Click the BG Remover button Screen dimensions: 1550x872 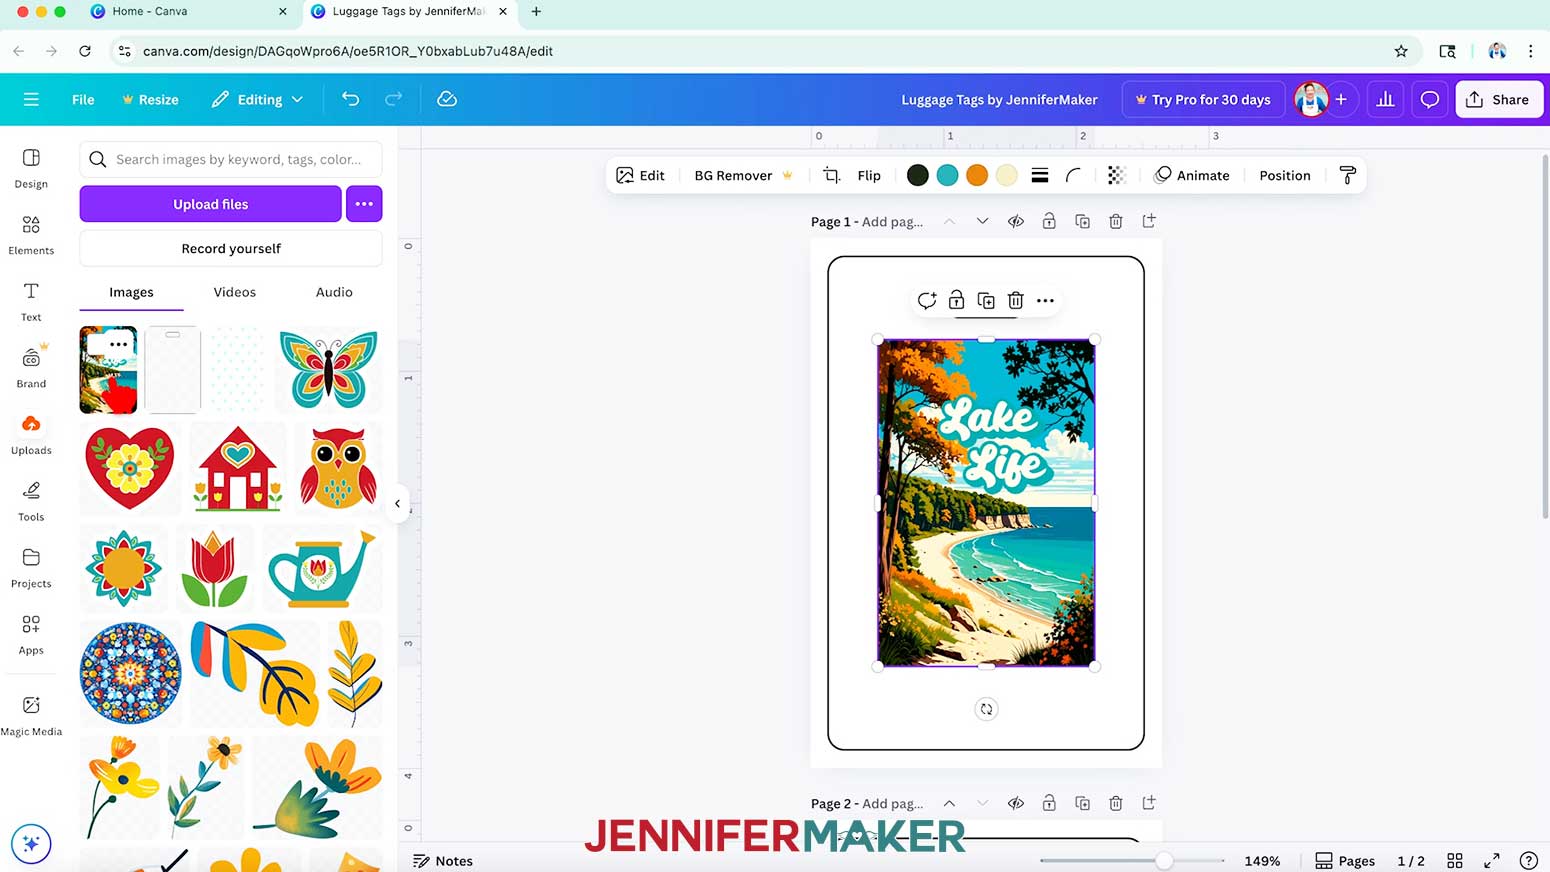pyautogui.click(x=743, y=175)
